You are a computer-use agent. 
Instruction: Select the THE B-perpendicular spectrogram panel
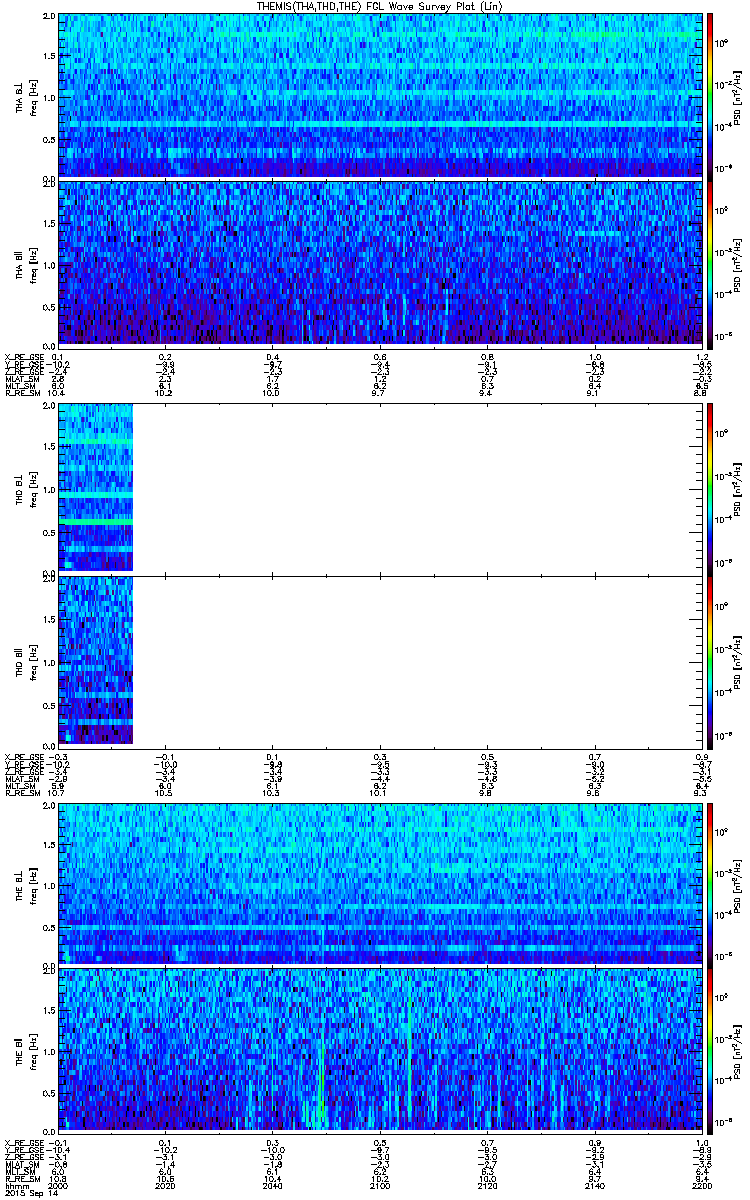pos(381,883)
